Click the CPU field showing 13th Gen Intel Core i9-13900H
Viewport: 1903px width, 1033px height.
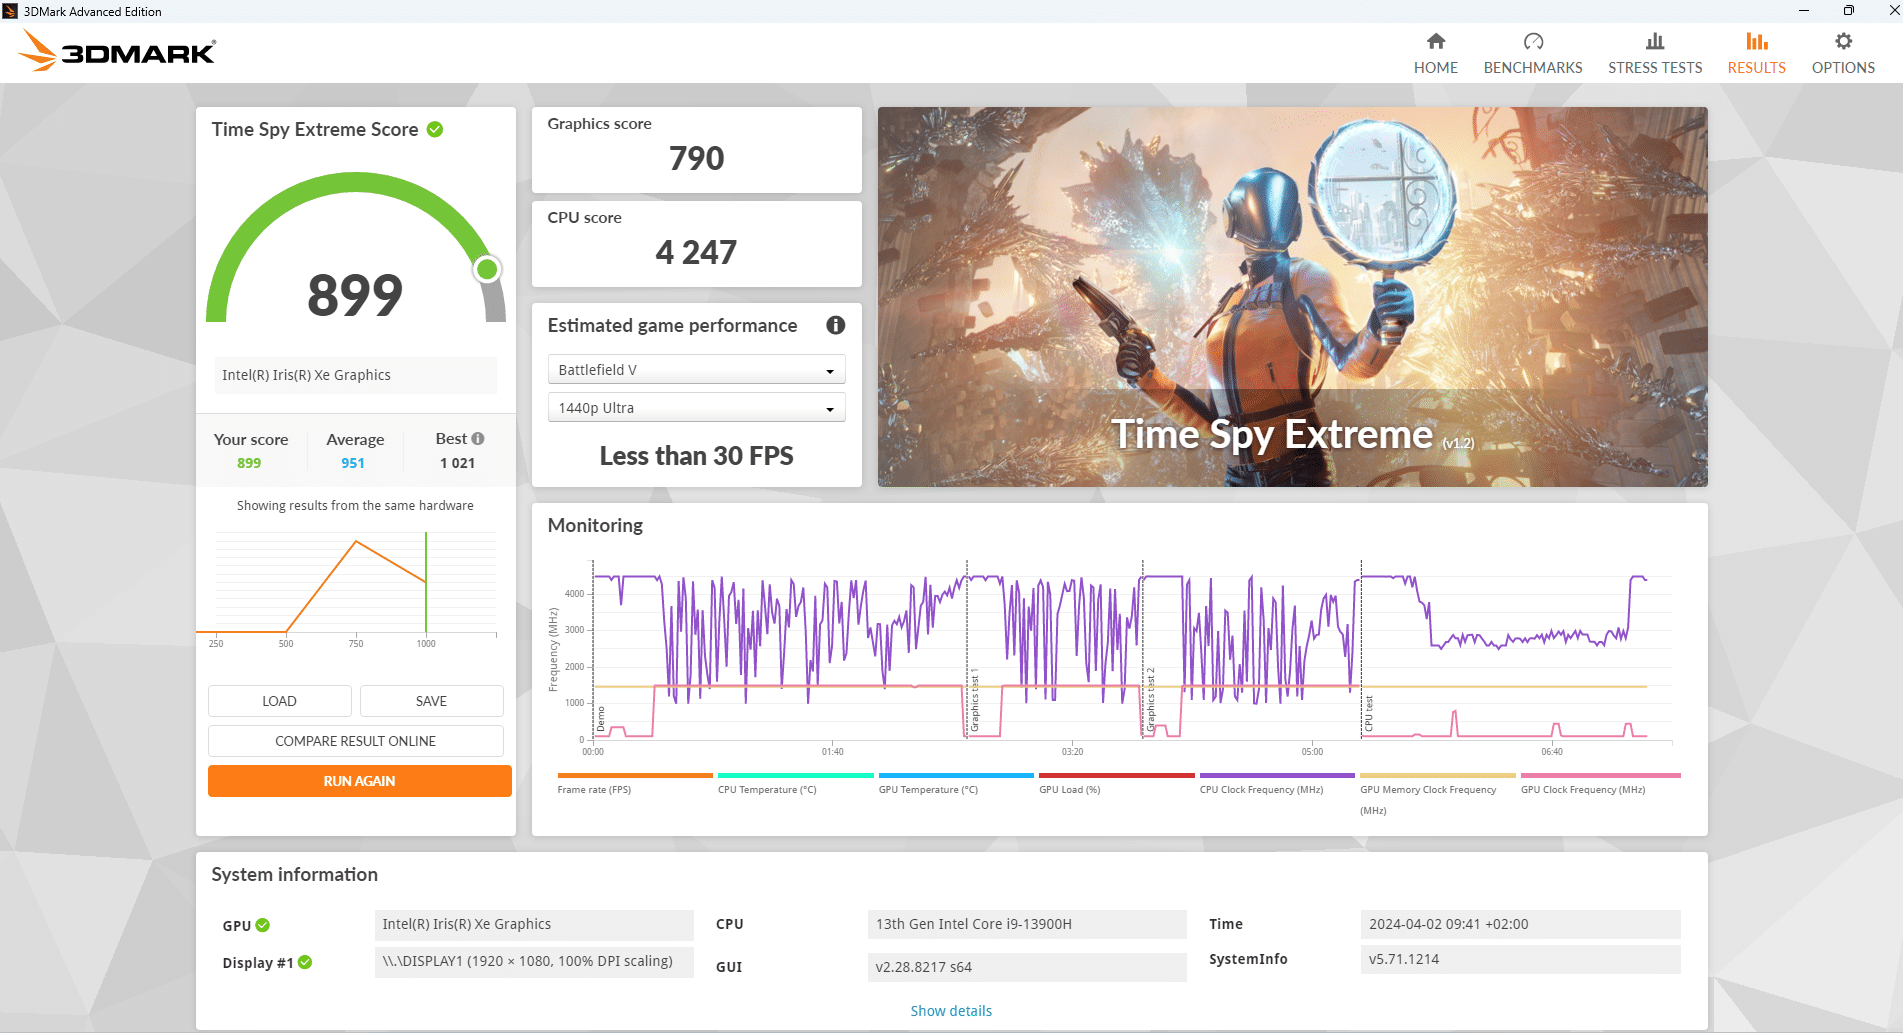[1027, 924]
